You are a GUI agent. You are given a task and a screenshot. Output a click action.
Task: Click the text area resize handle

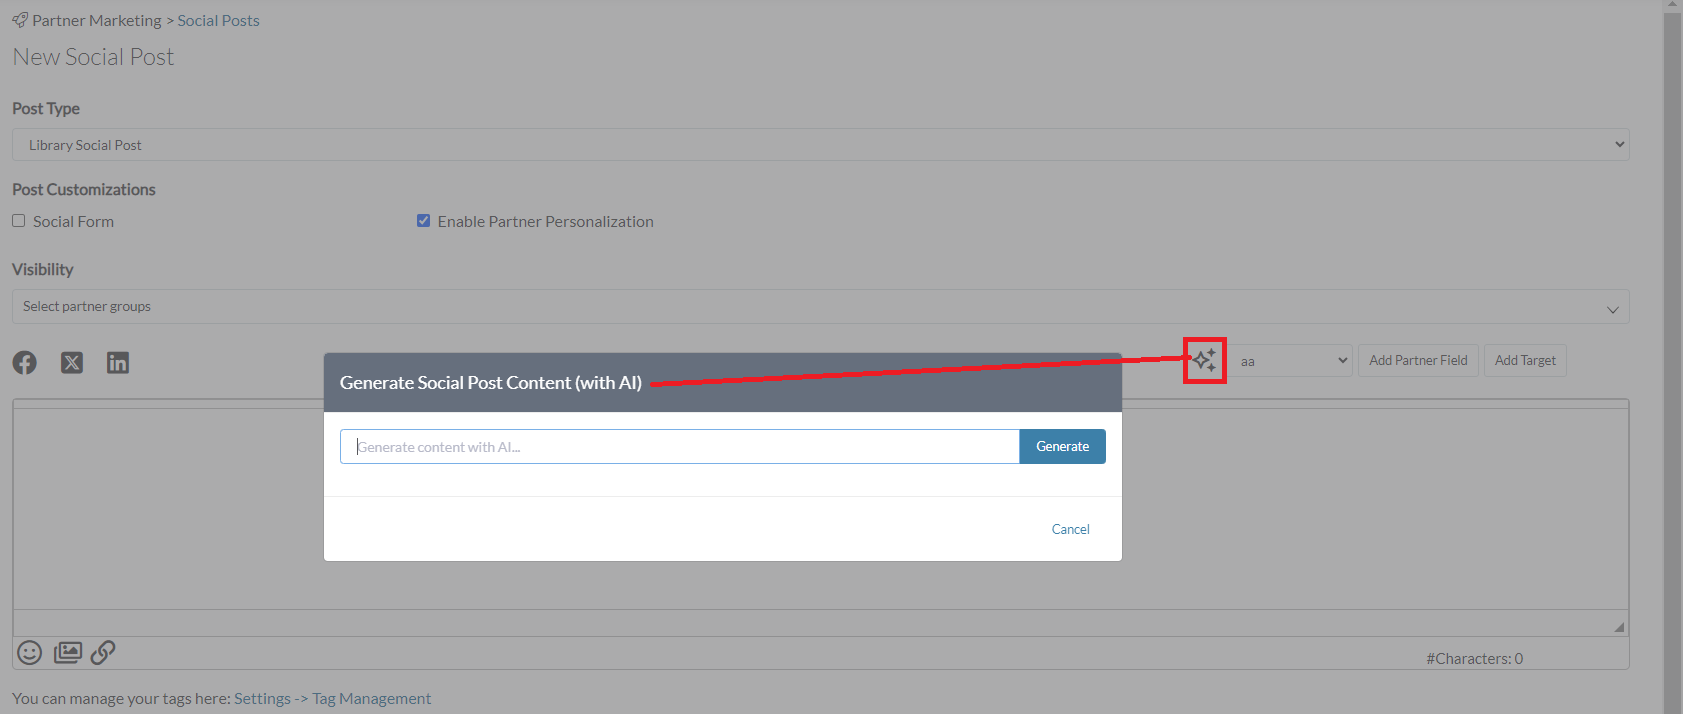(x=1619, y=627)
